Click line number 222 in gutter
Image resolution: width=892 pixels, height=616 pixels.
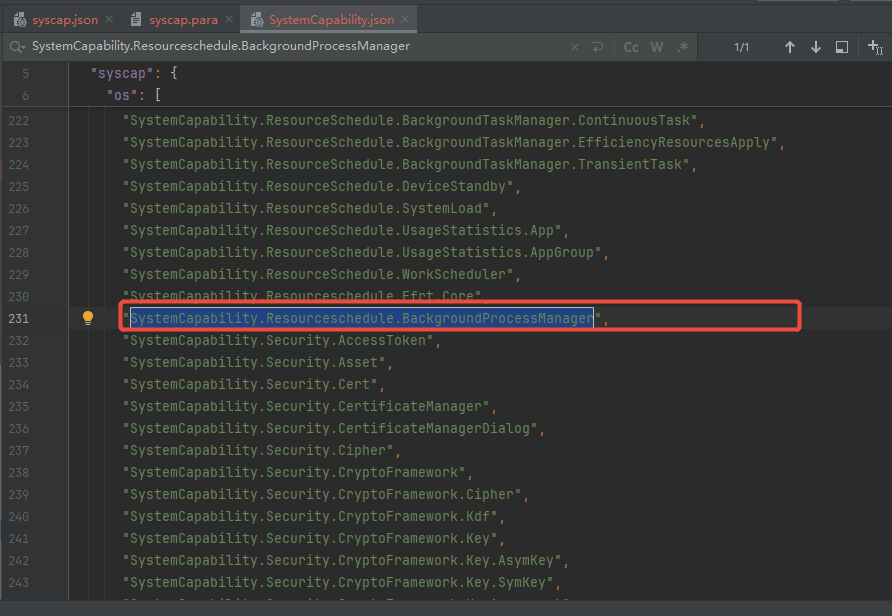pyautogui.click(x=18, y=121)
